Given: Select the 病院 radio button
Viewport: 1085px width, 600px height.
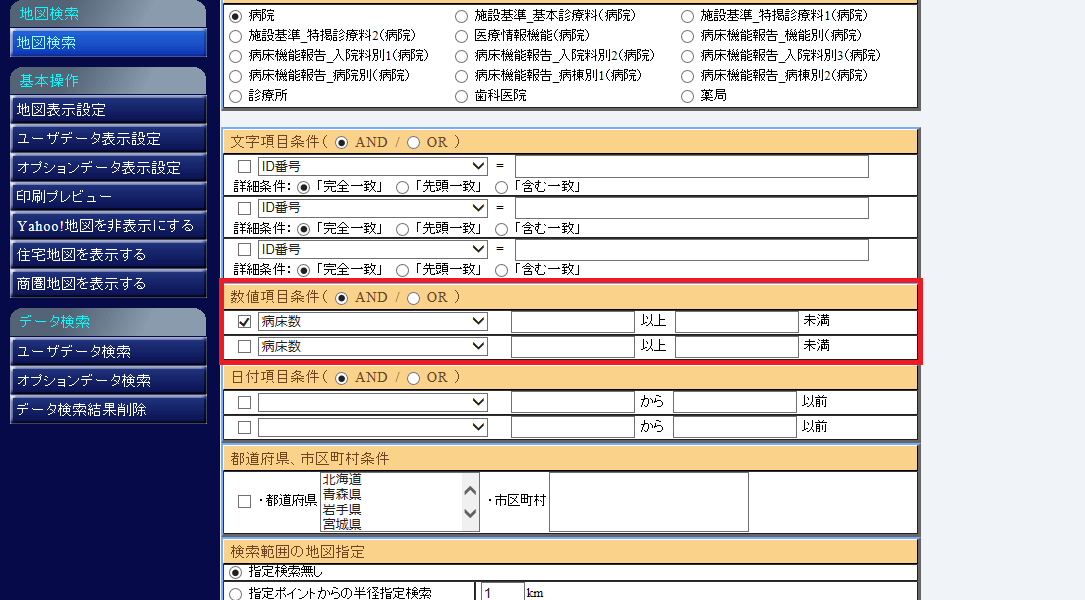Looking at the screenshot, I should (236, 16).
